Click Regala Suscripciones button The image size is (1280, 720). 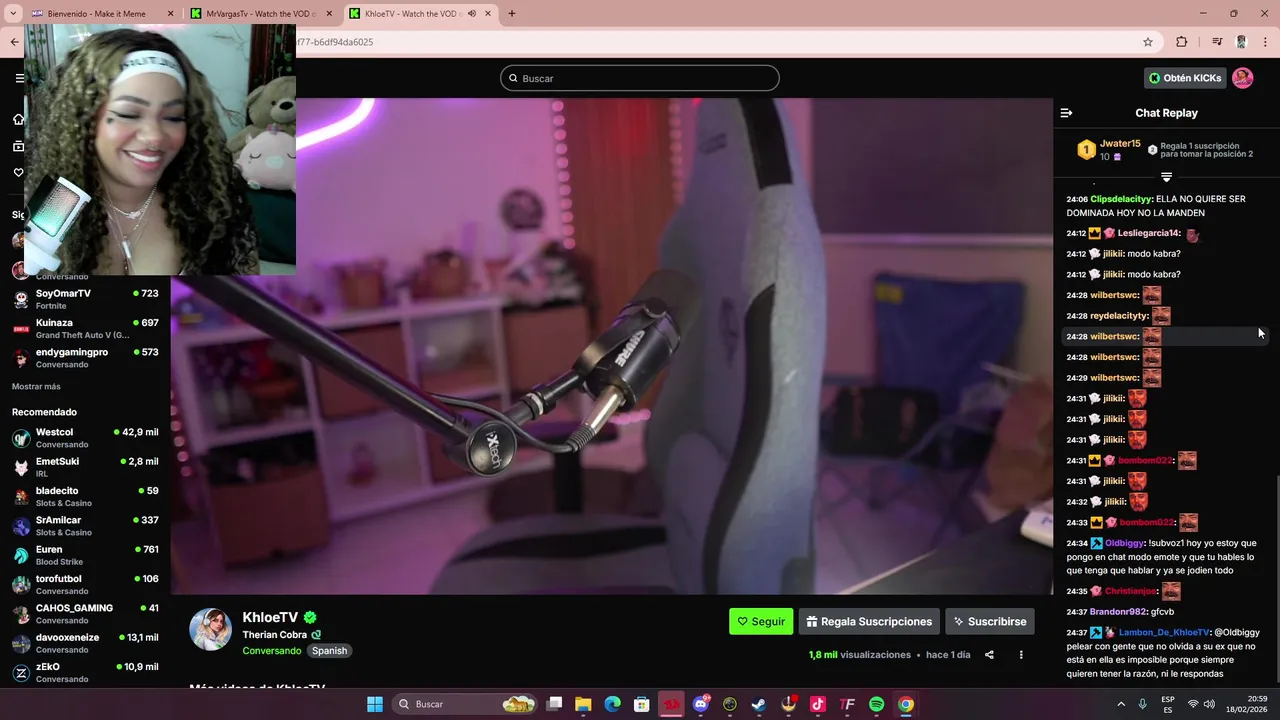[869, 621]
